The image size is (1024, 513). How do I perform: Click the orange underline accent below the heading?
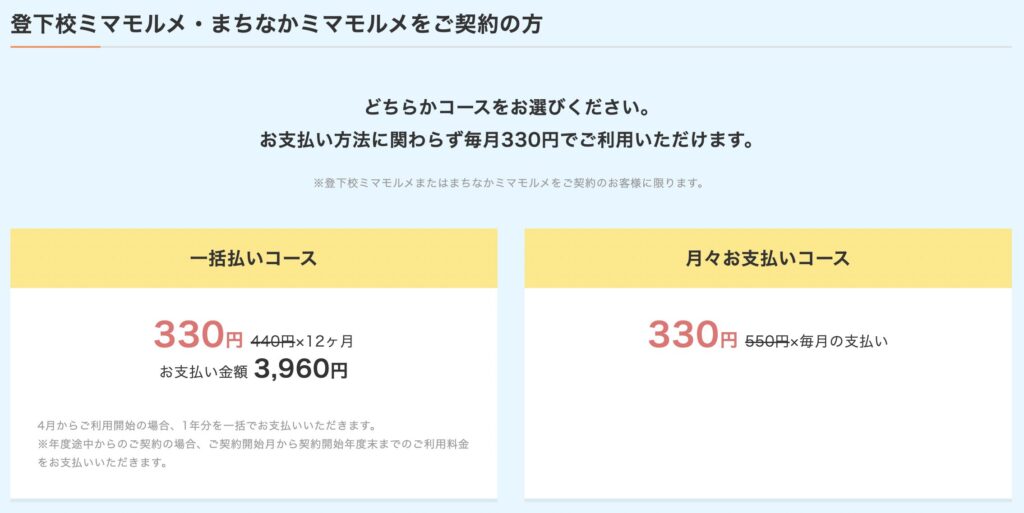55,46
